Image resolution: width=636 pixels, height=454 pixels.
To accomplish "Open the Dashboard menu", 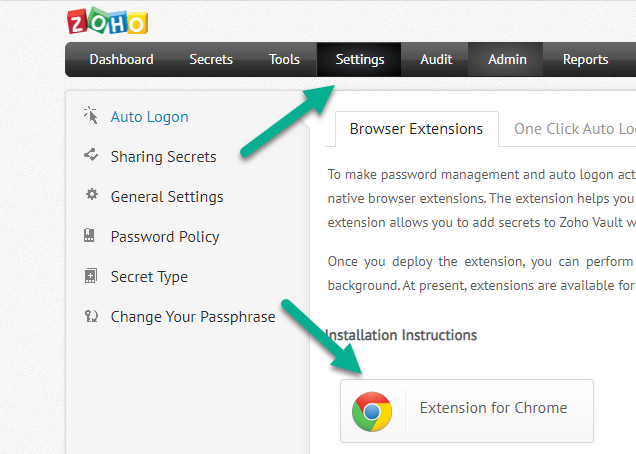I will [x=122, y=60].
